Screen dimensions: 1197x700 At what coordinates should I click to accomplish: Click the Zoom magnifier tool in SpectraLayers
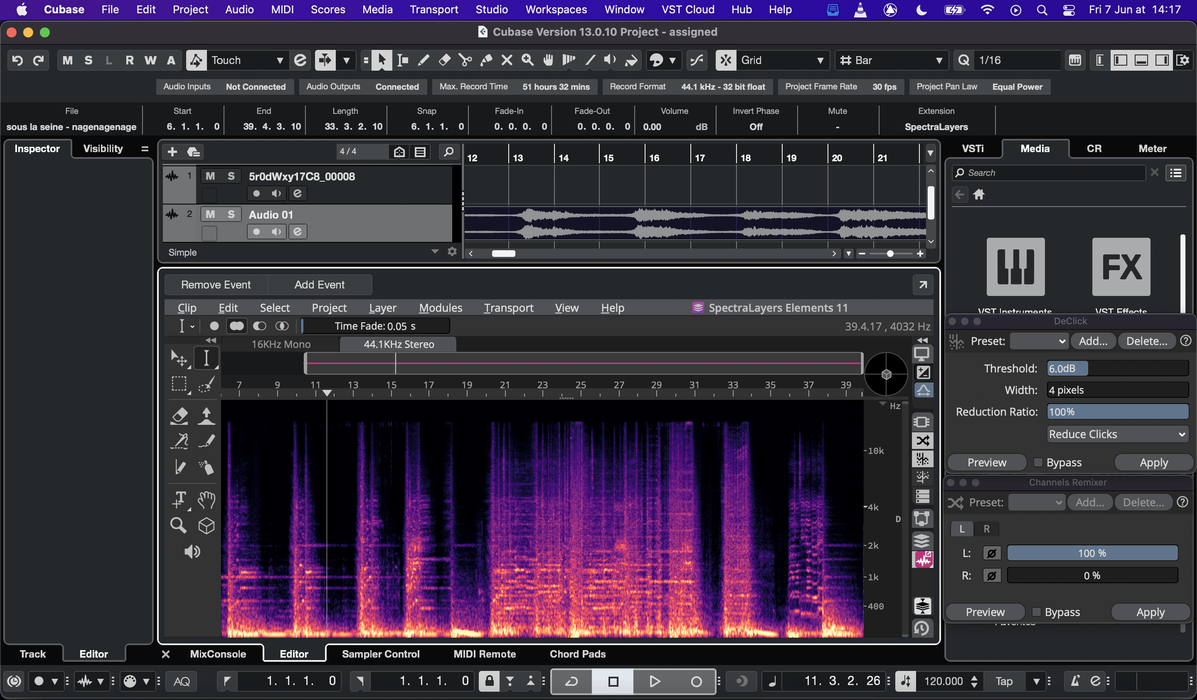coord(179,525)
